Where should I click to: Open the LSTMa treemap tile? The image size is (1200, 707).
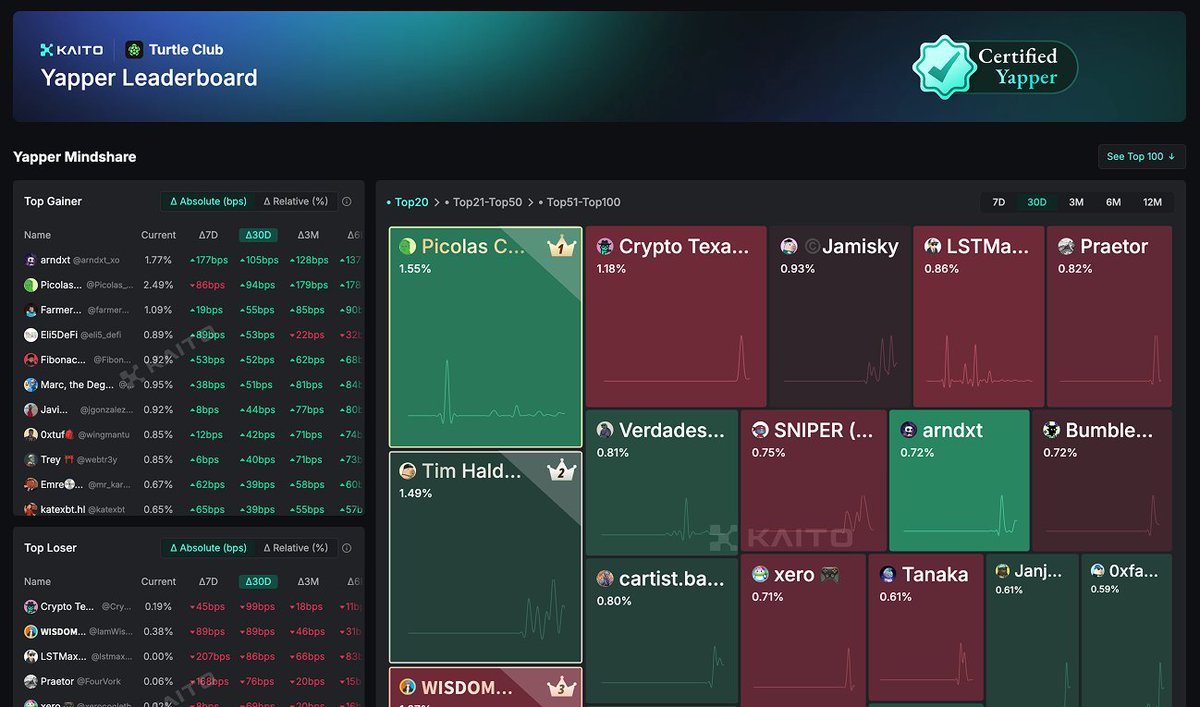coord(978,317)
